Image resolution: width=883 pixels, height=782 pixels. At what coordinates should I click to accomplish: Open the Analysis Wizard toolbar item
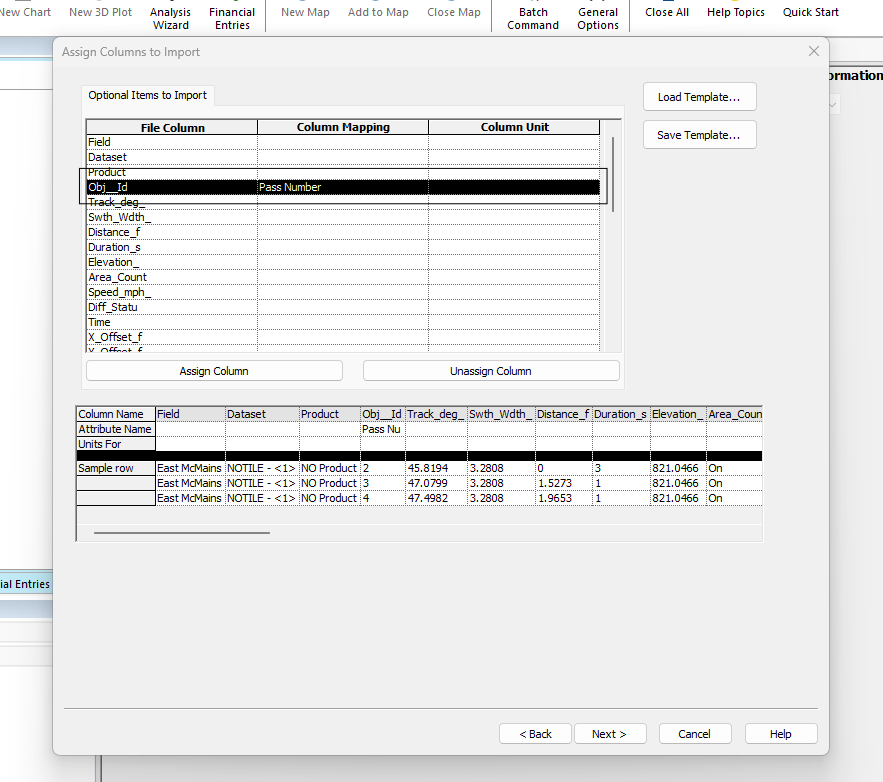click(171, 19)
